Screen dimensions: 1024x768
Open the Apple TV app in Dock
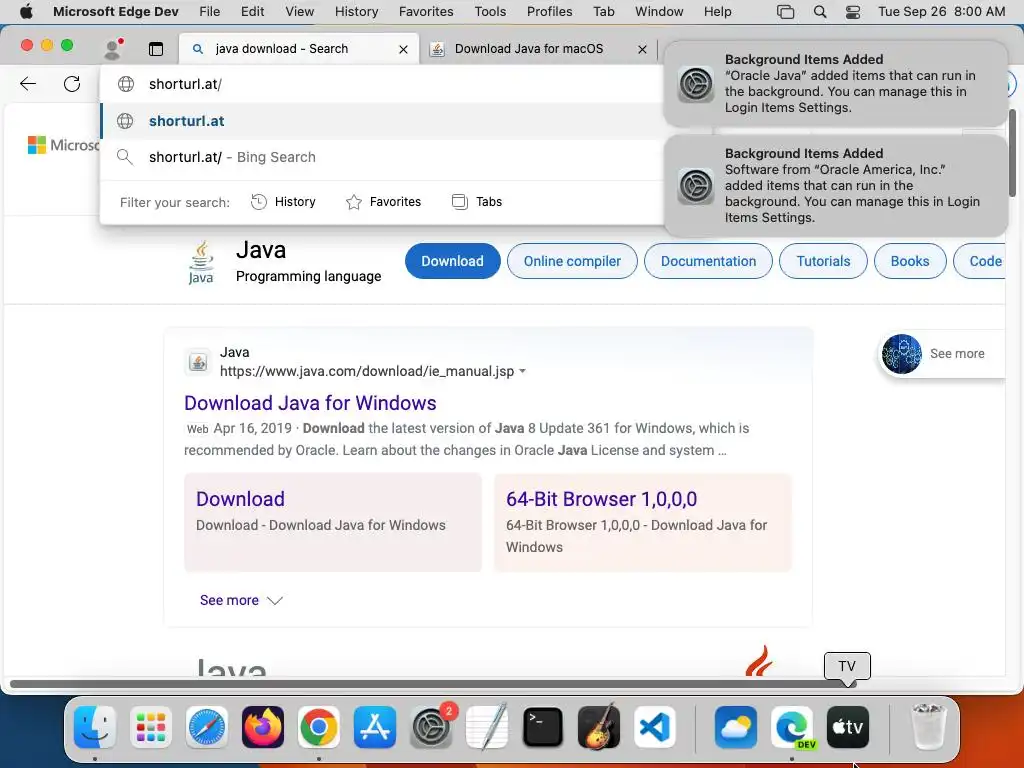(848, 727)
